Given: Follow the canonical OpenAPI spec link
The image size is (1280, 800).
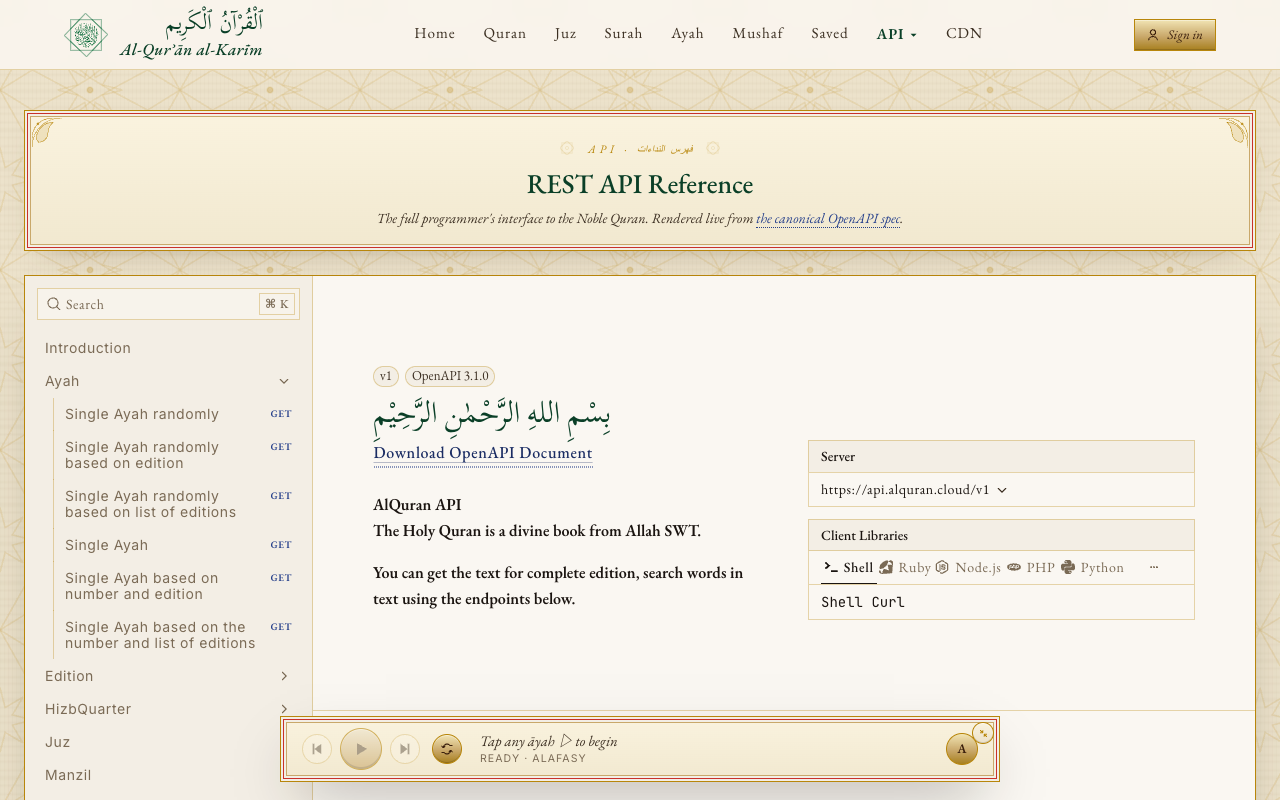Looking at the screenshot, I should pyautogui.click(x=828, y=219).
